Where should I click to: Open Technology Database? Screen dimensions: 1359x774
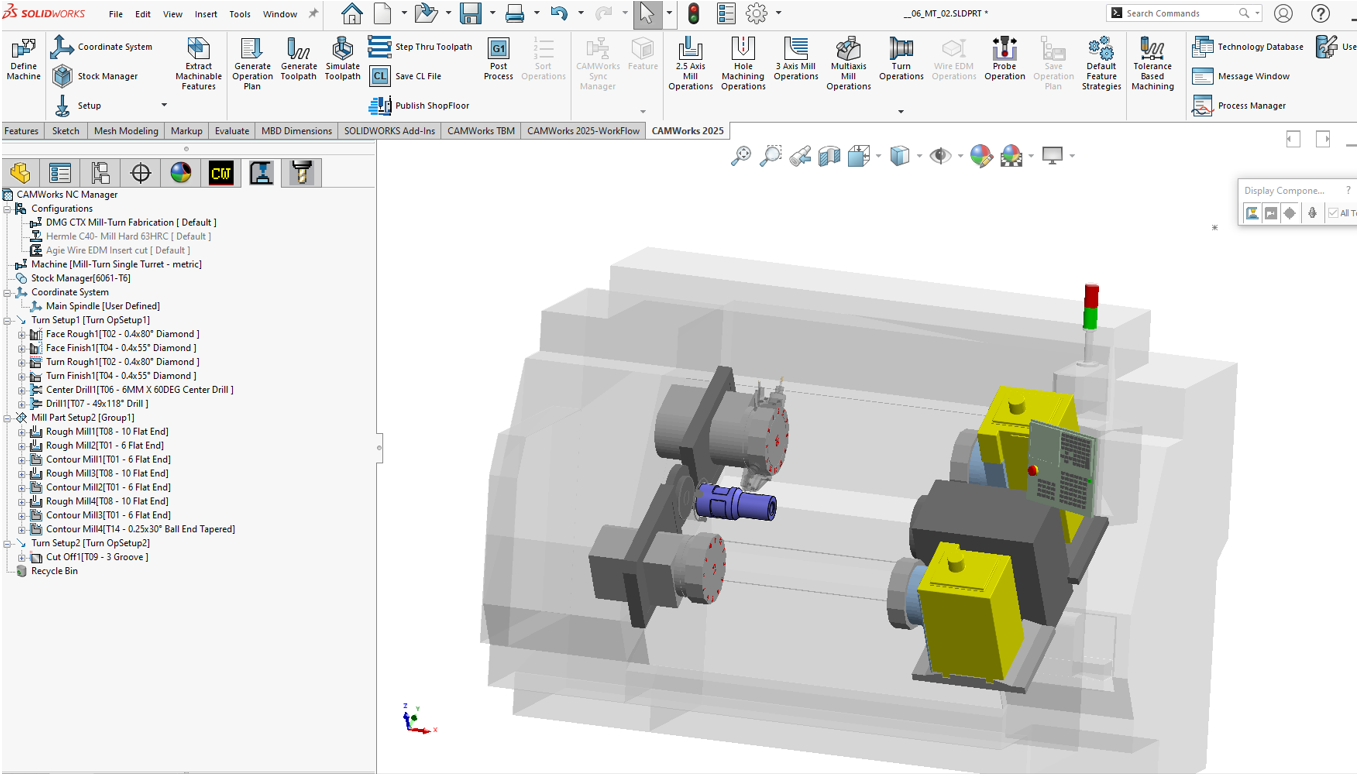(1248, 47)
